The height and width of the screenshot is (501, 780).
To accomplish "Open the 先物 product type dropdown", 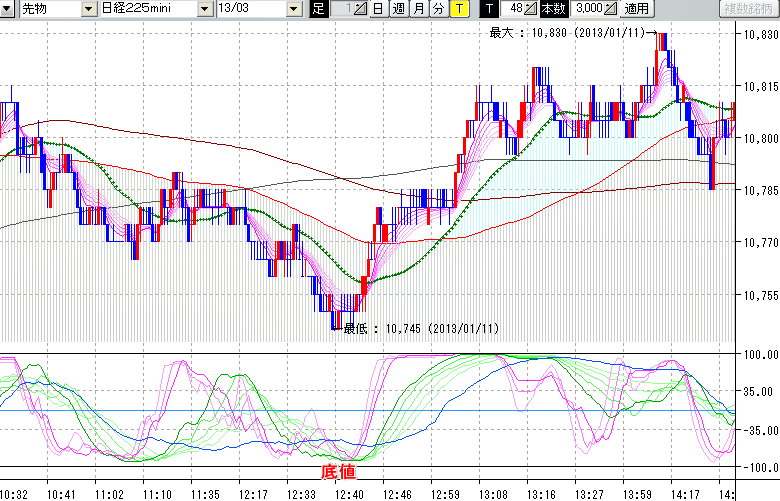I will click(x=47, y=9).
